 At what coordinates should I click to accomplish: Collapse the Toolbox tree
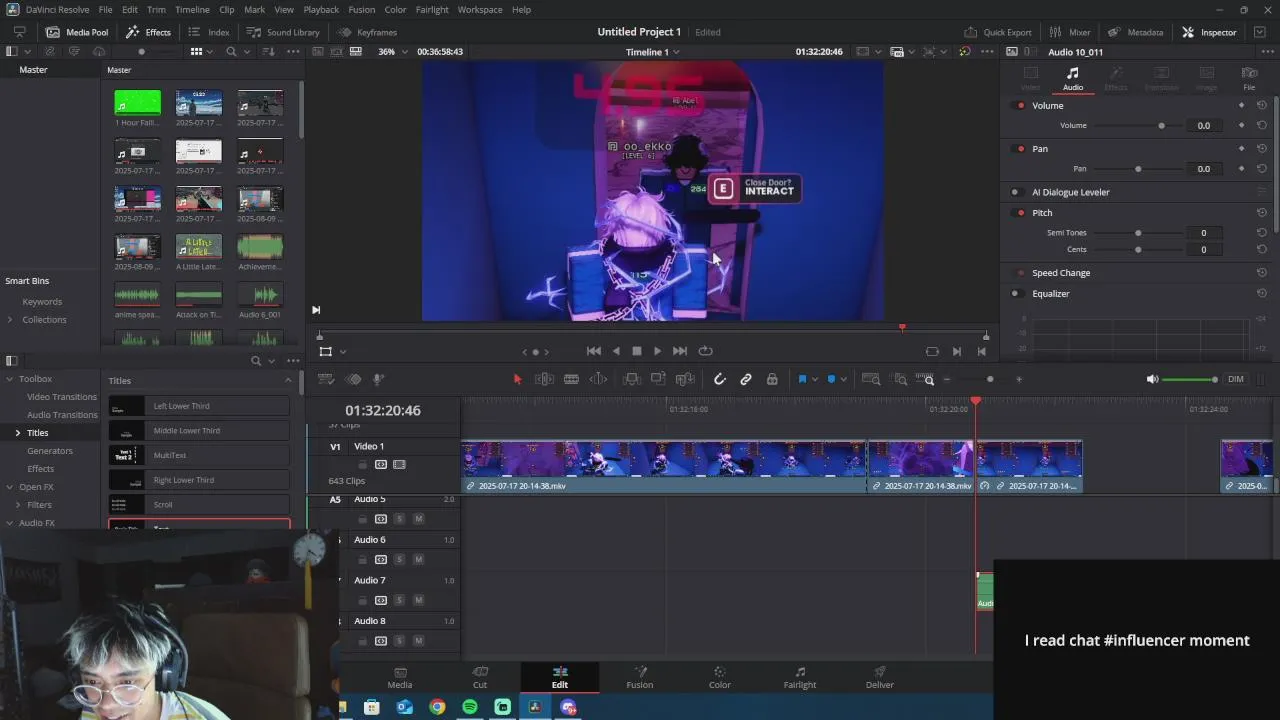point(10,379)
